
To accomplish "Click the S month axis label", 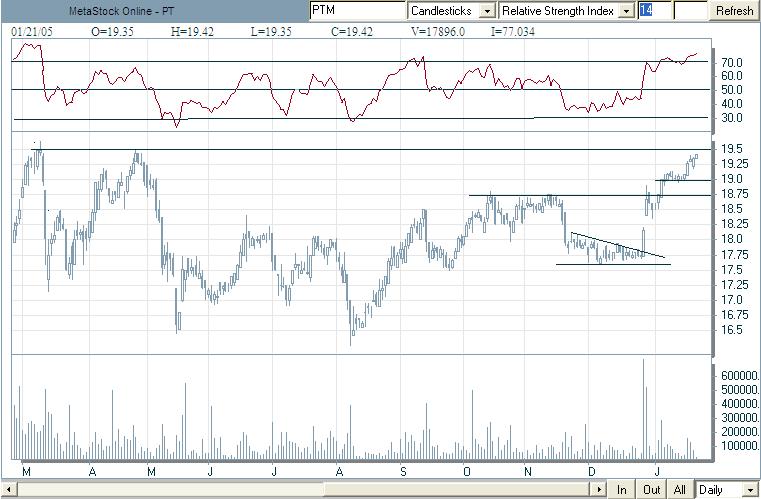I will point(403,471).
